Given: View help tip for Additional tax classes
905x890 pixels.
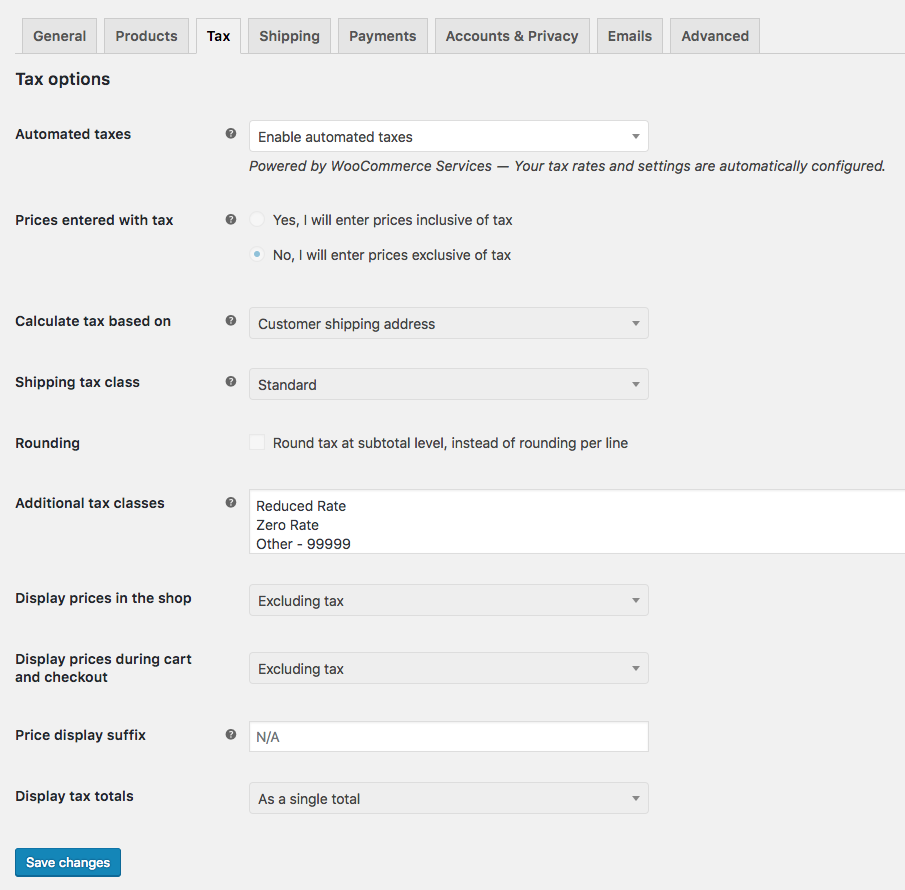Looking at the screenshot, I should tap(231, 502).
